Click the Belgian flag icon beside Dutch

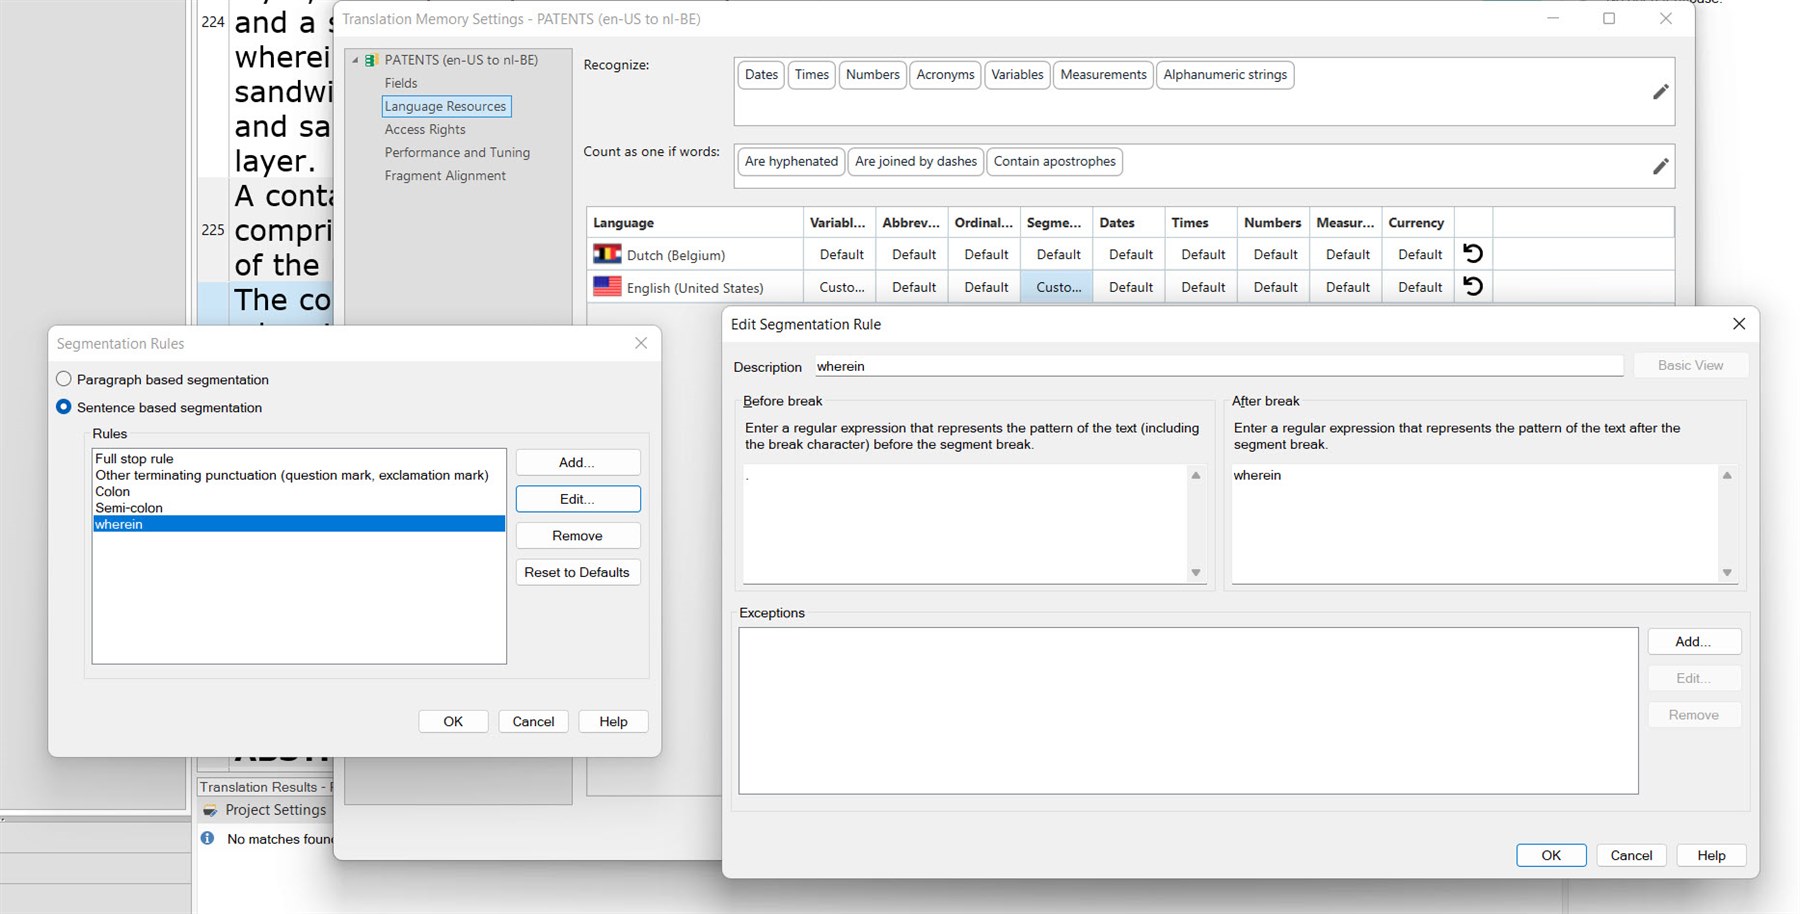click(608, 254)
